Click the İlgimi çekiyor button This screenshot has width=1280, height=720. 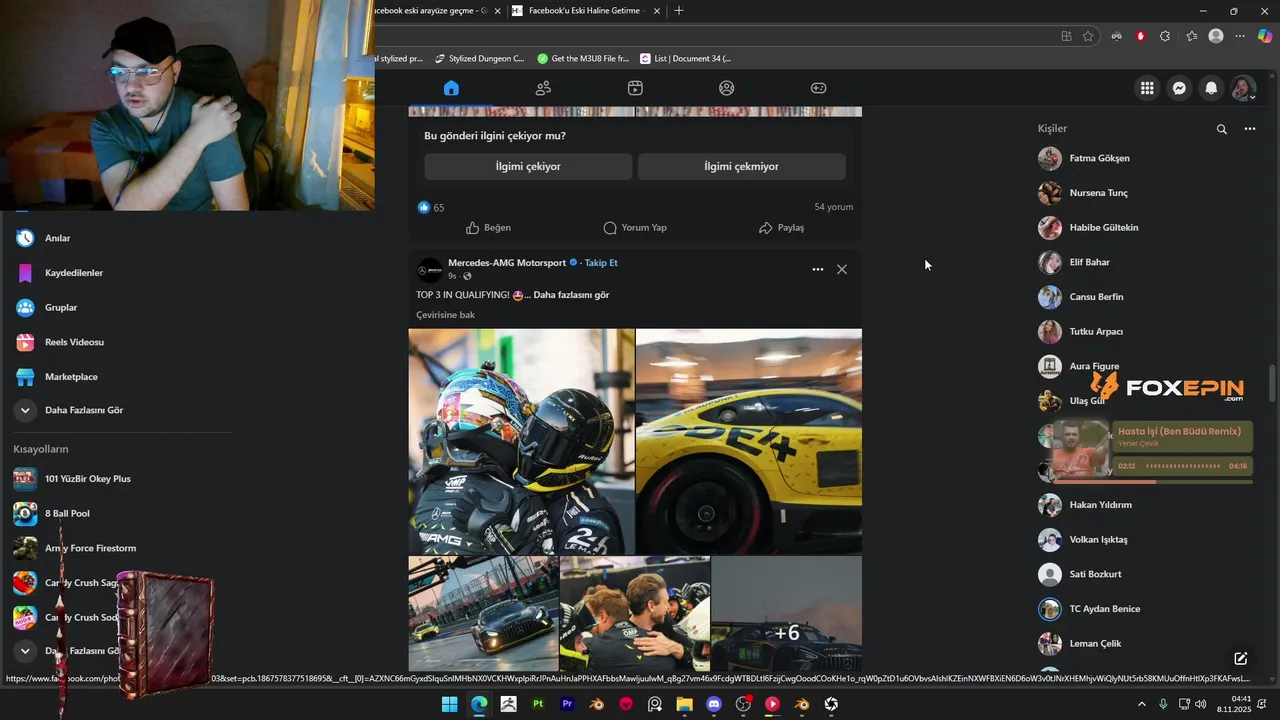point(528,167)
